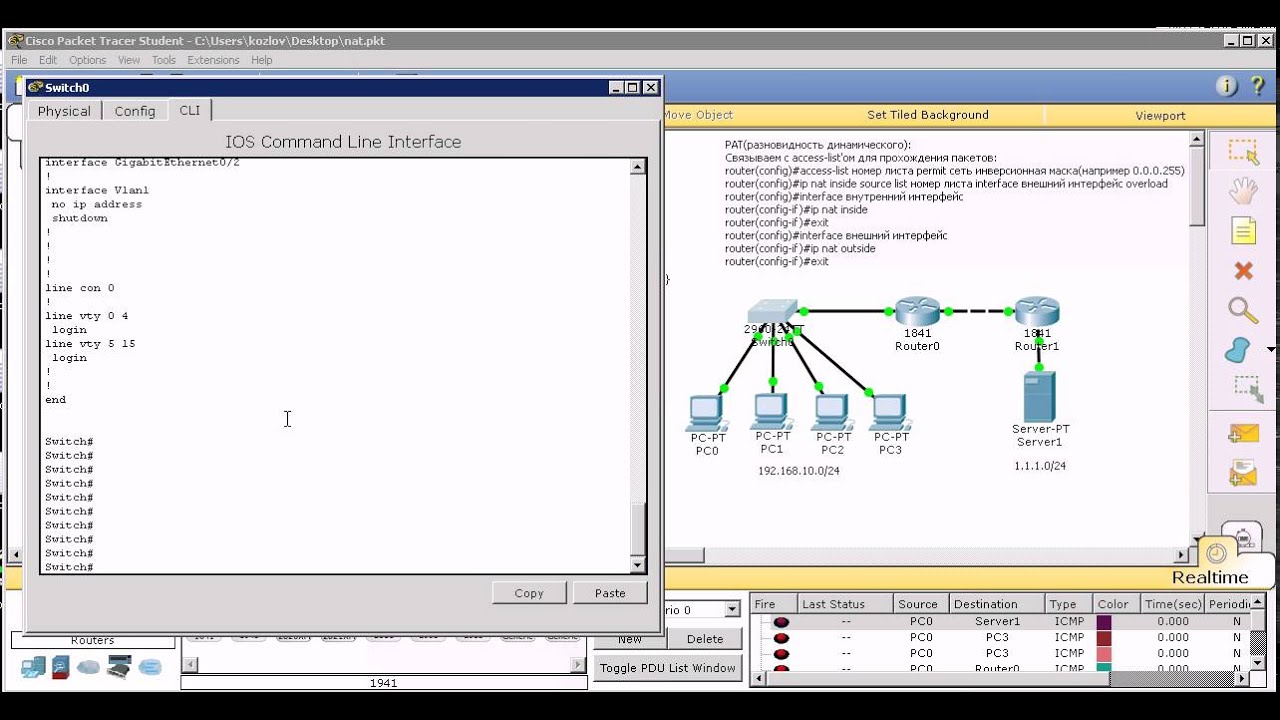Click the Router0 device icon
The height and width of the screenshot is (720, 1280).
pos(917,311)
